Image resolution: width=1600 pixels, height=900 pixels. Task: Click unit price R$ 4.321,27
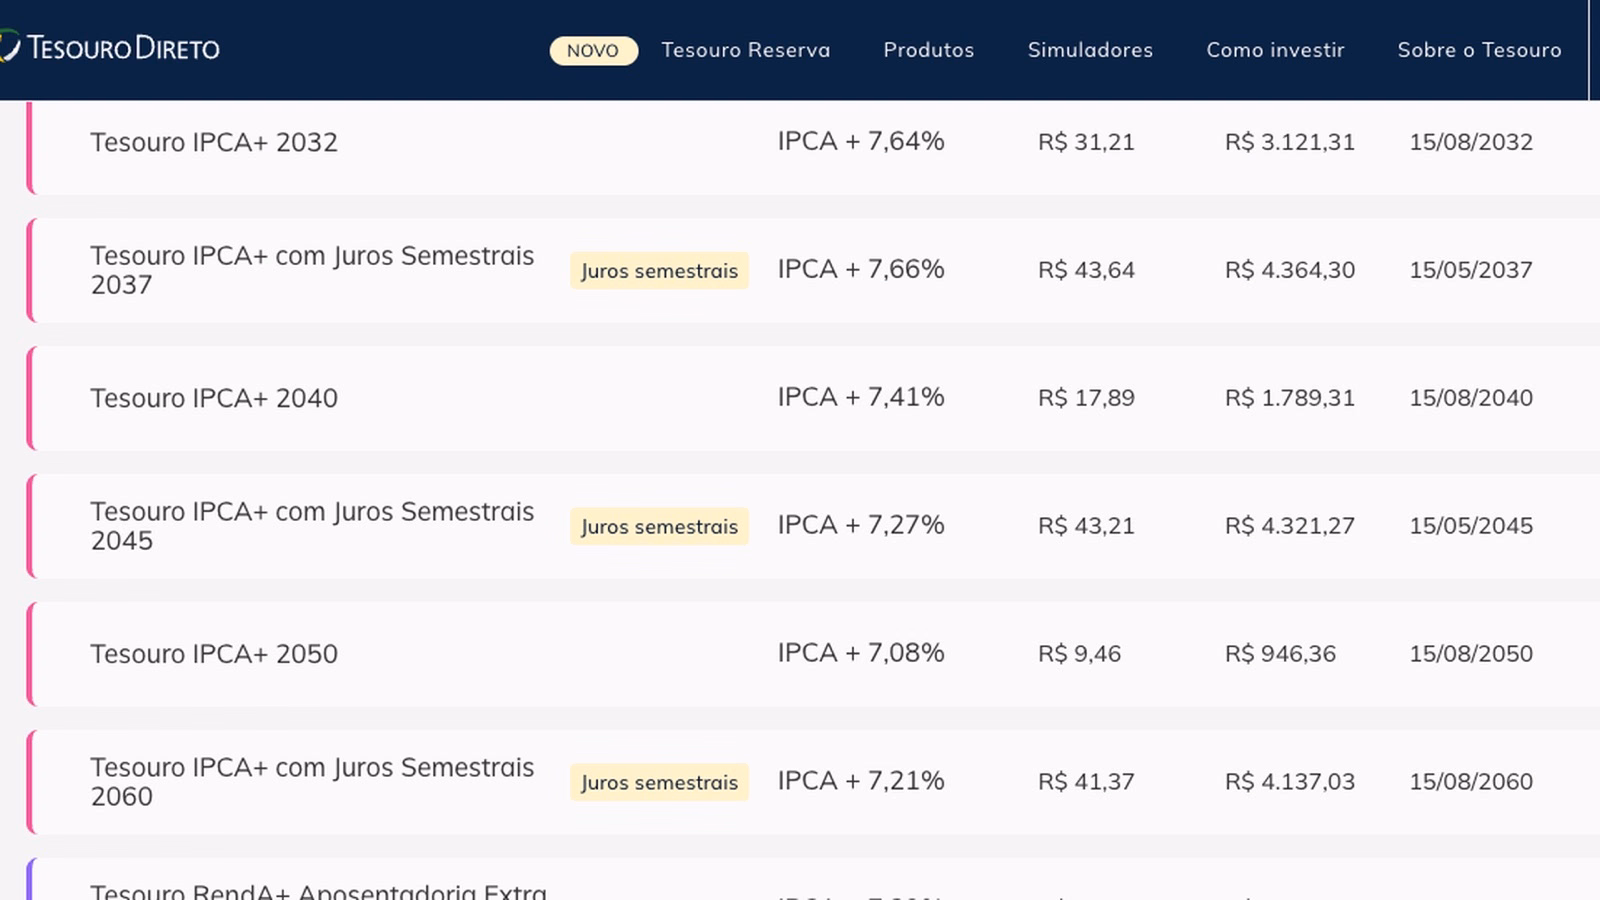[x=1290, y=526]
